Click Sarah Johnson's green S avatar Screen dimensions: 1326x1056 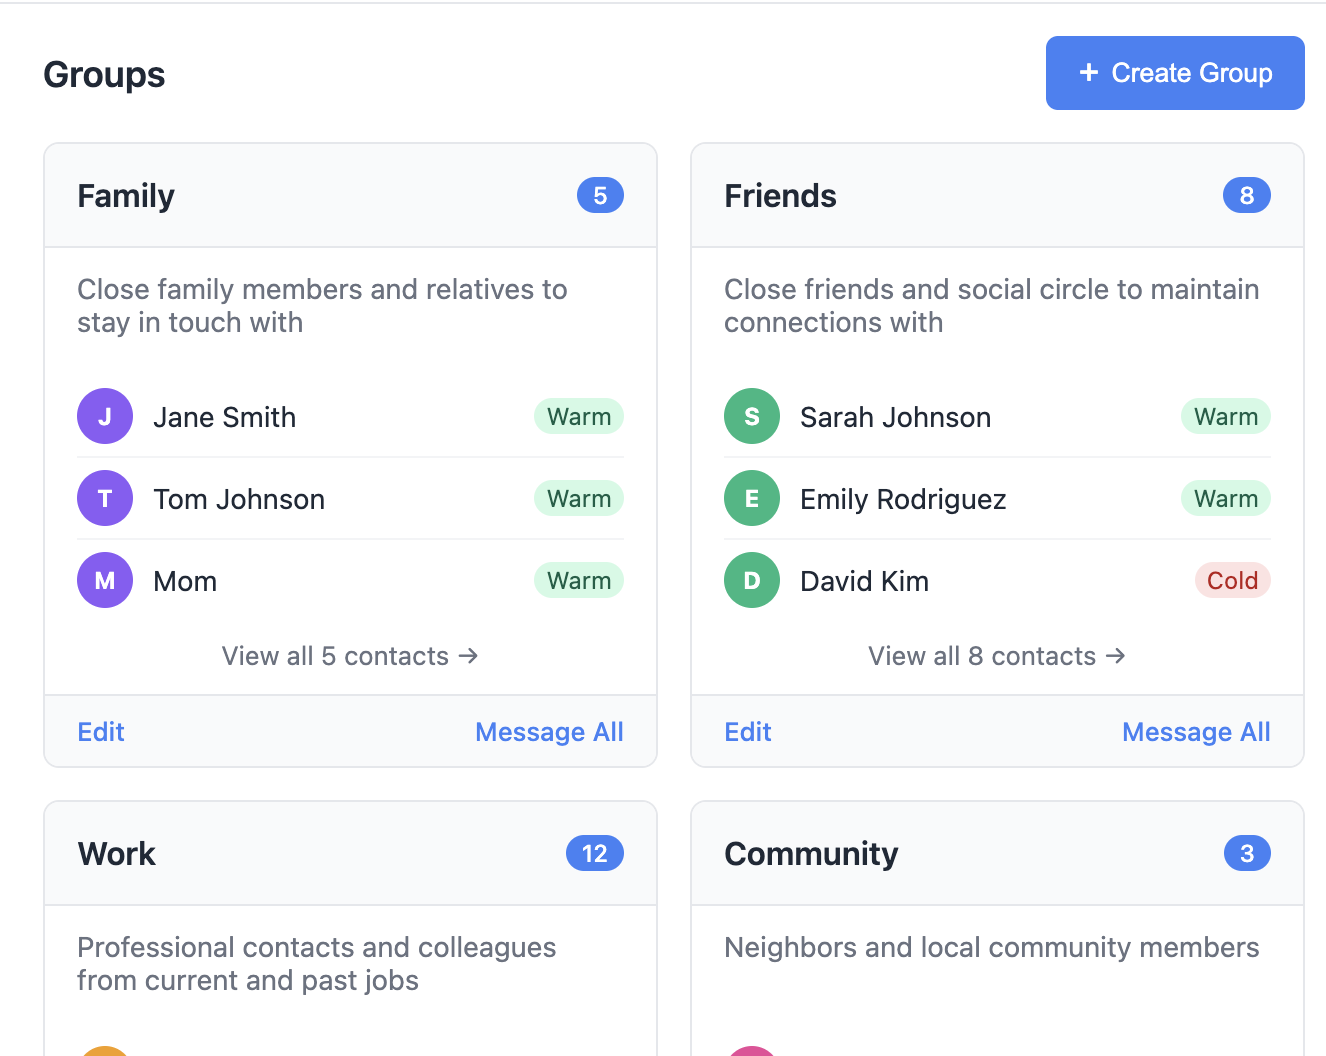[x=752, y=416]
